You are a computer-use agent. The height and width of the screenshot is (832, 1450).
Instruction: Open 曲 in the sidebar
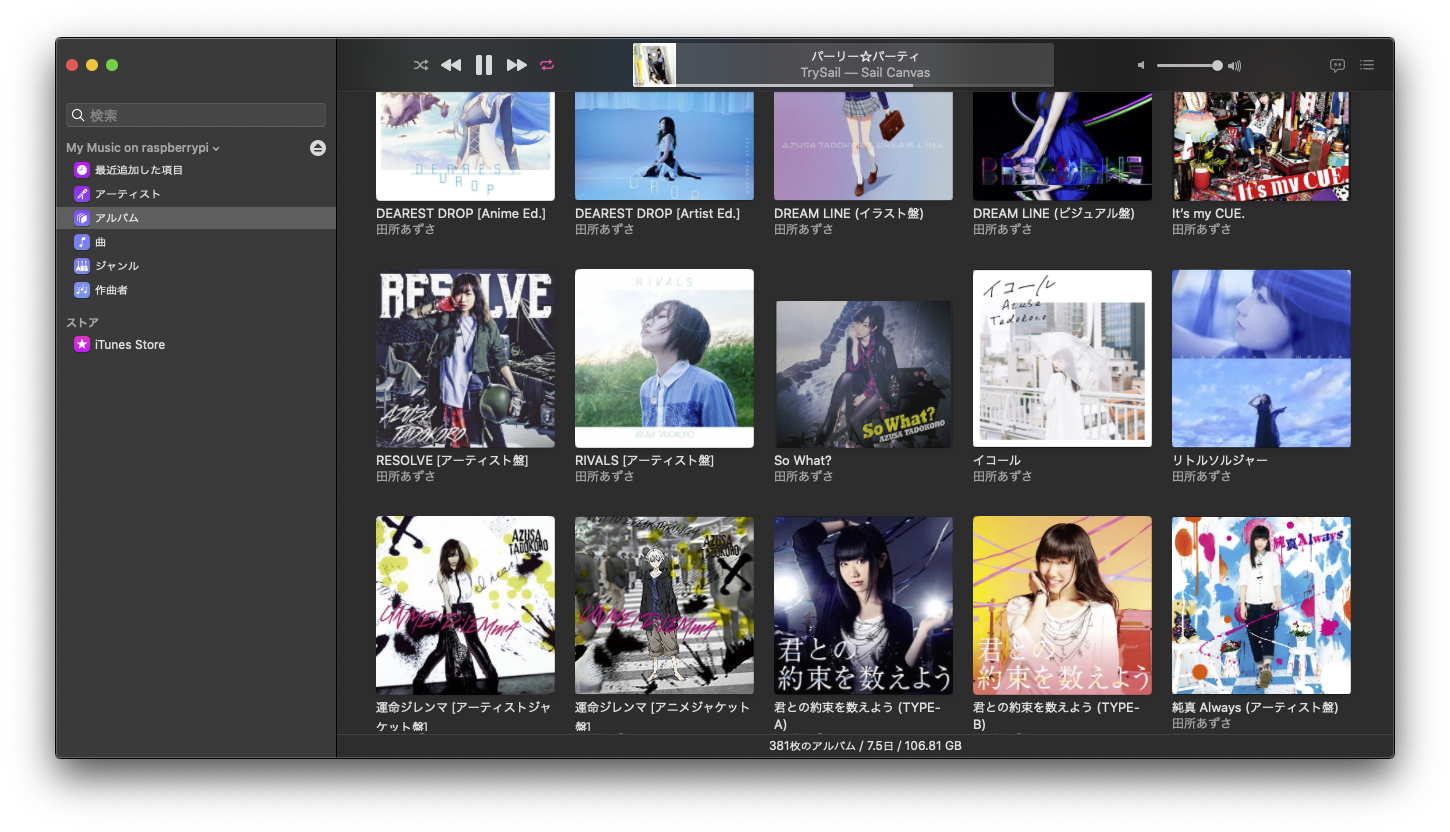[x=196, y=242]
